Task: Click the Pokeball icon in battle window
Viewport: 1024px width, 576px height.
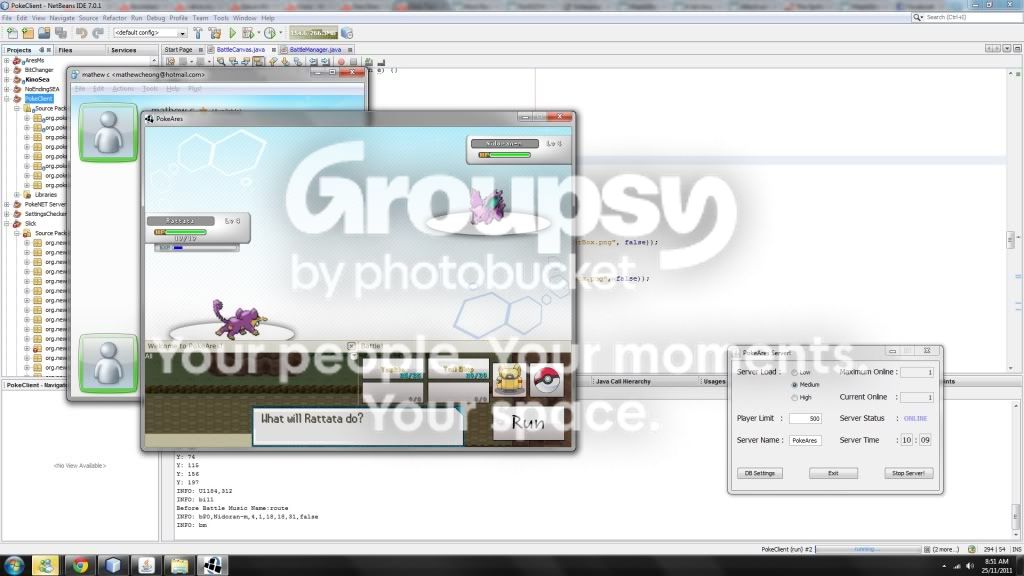Action: coord(547,379)
